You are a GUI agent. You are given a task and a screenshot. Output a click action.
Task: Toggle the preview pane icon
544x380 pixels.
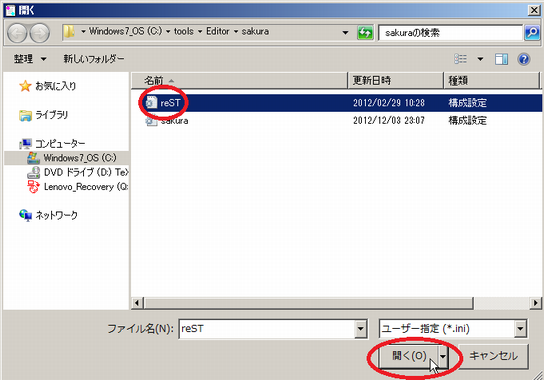[x=501, y=59]
